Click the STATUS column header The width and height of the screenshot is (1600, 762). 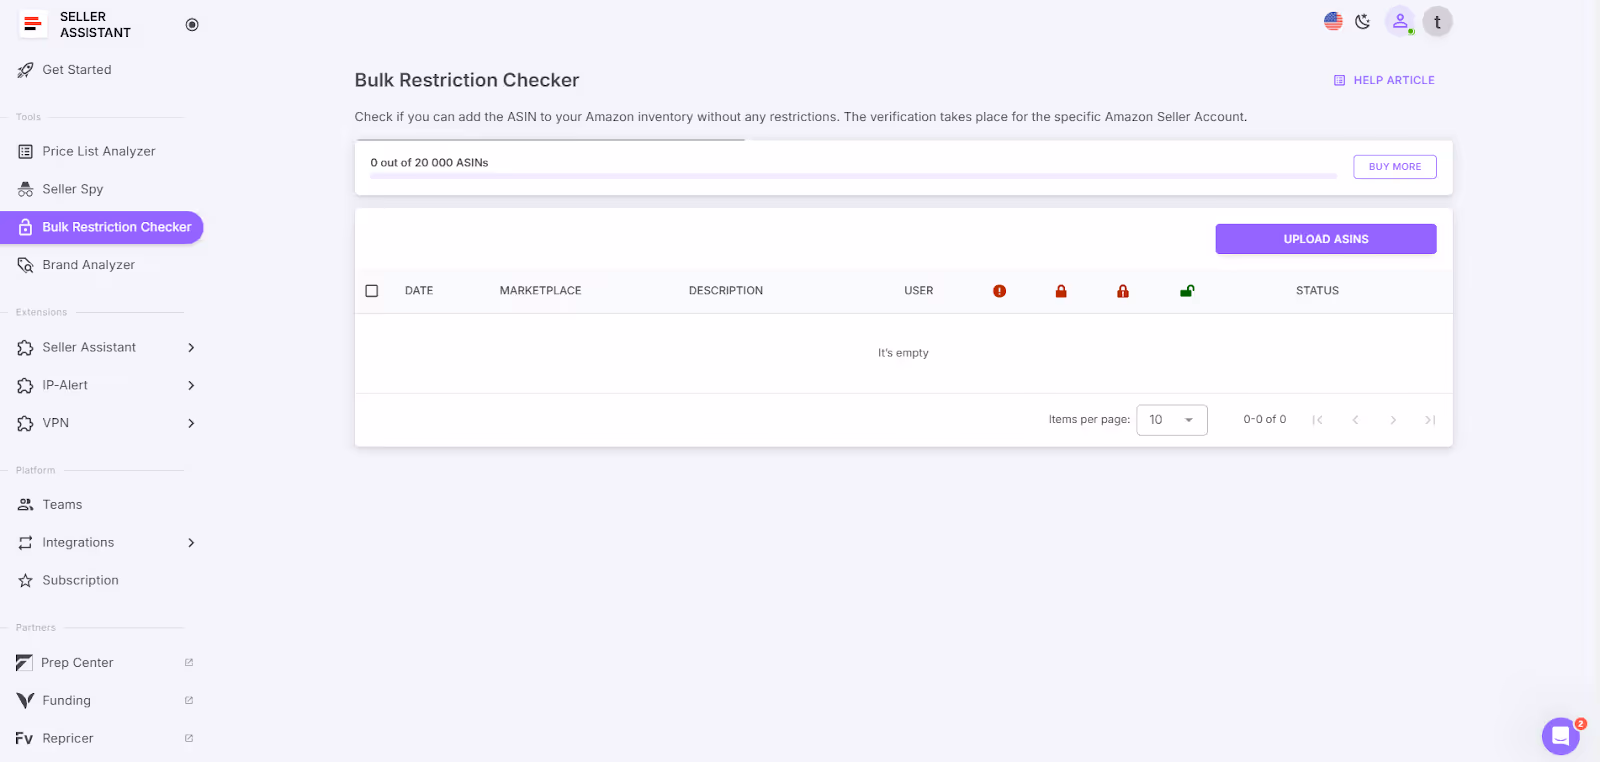click(1317, 291)
